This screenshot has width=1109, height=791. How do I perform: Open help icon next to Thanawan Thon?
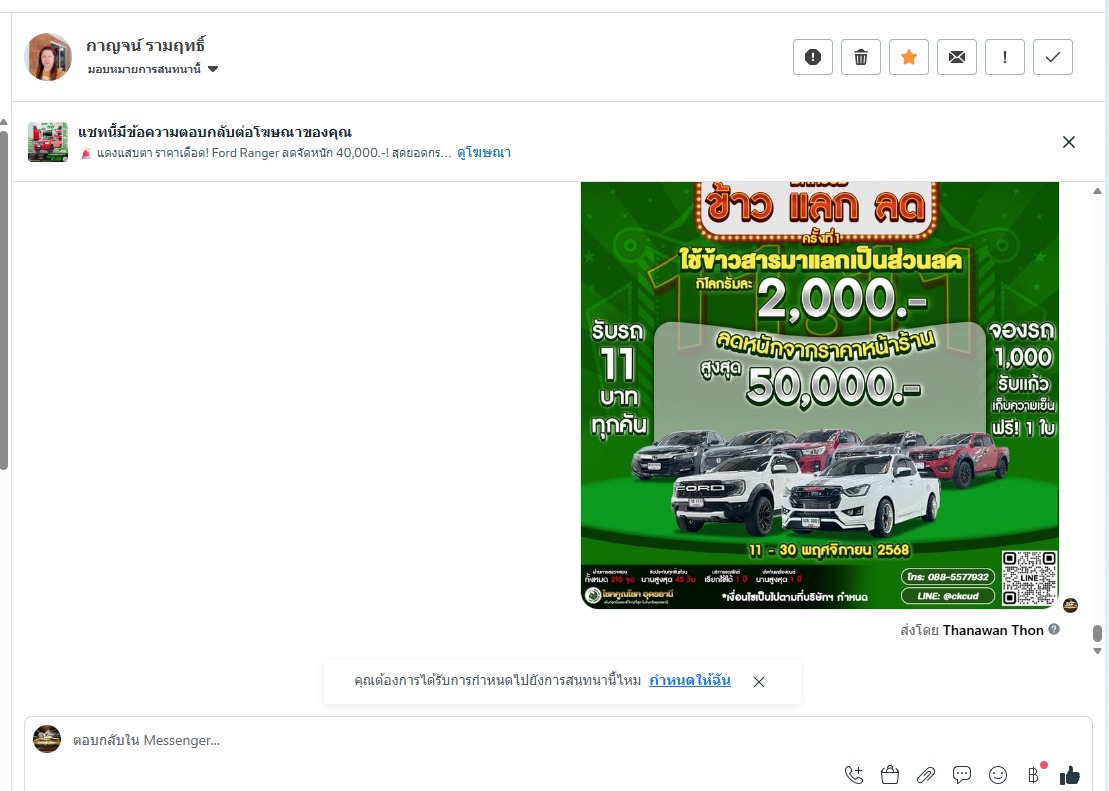[x=1054, y=629]
